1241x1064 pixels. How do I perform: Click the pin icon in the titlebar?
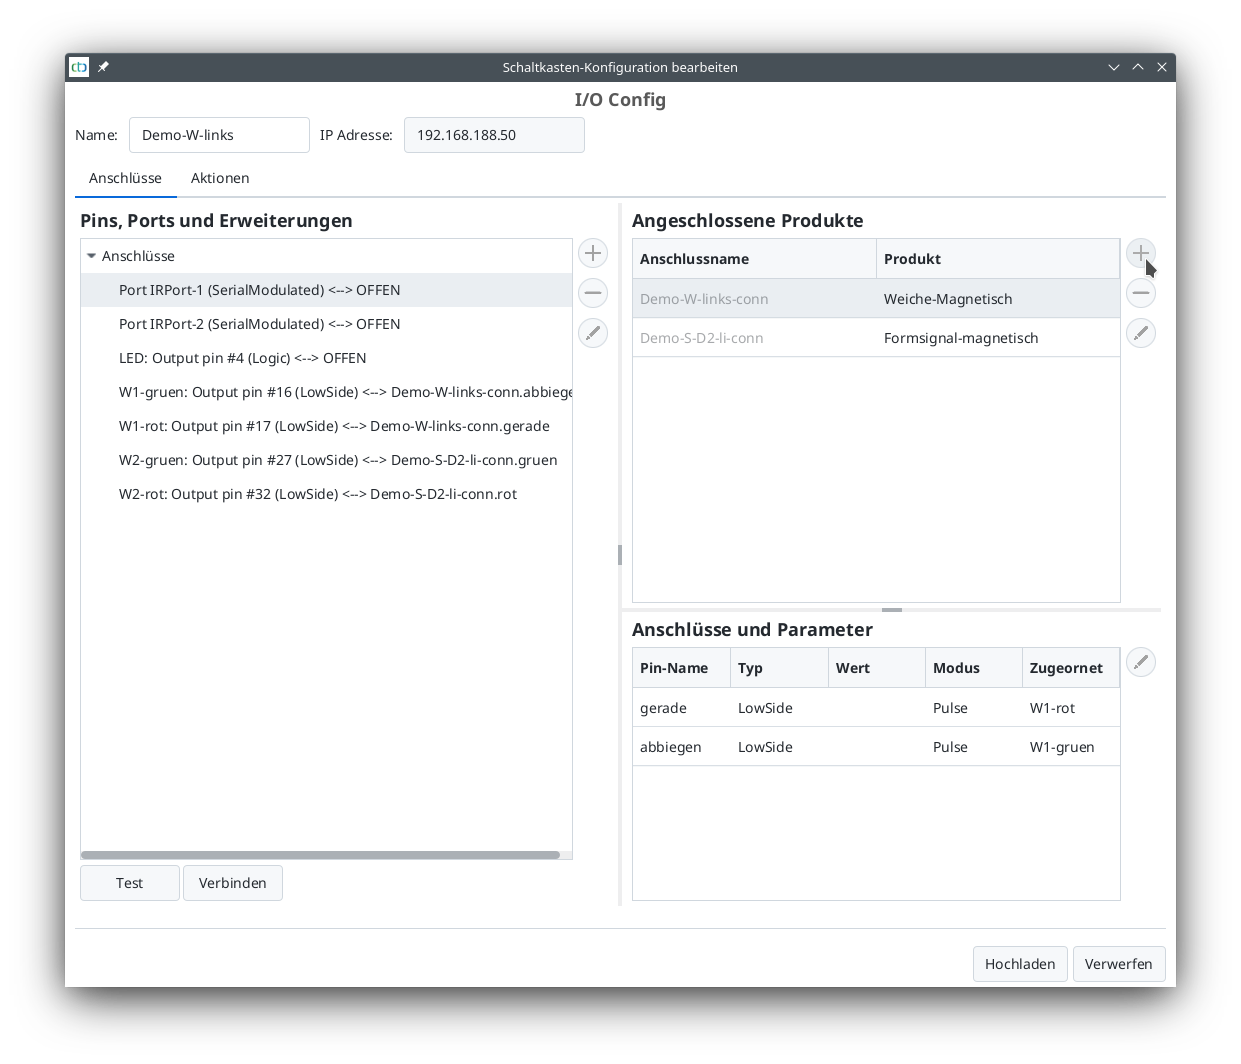(x=103, y=67)
